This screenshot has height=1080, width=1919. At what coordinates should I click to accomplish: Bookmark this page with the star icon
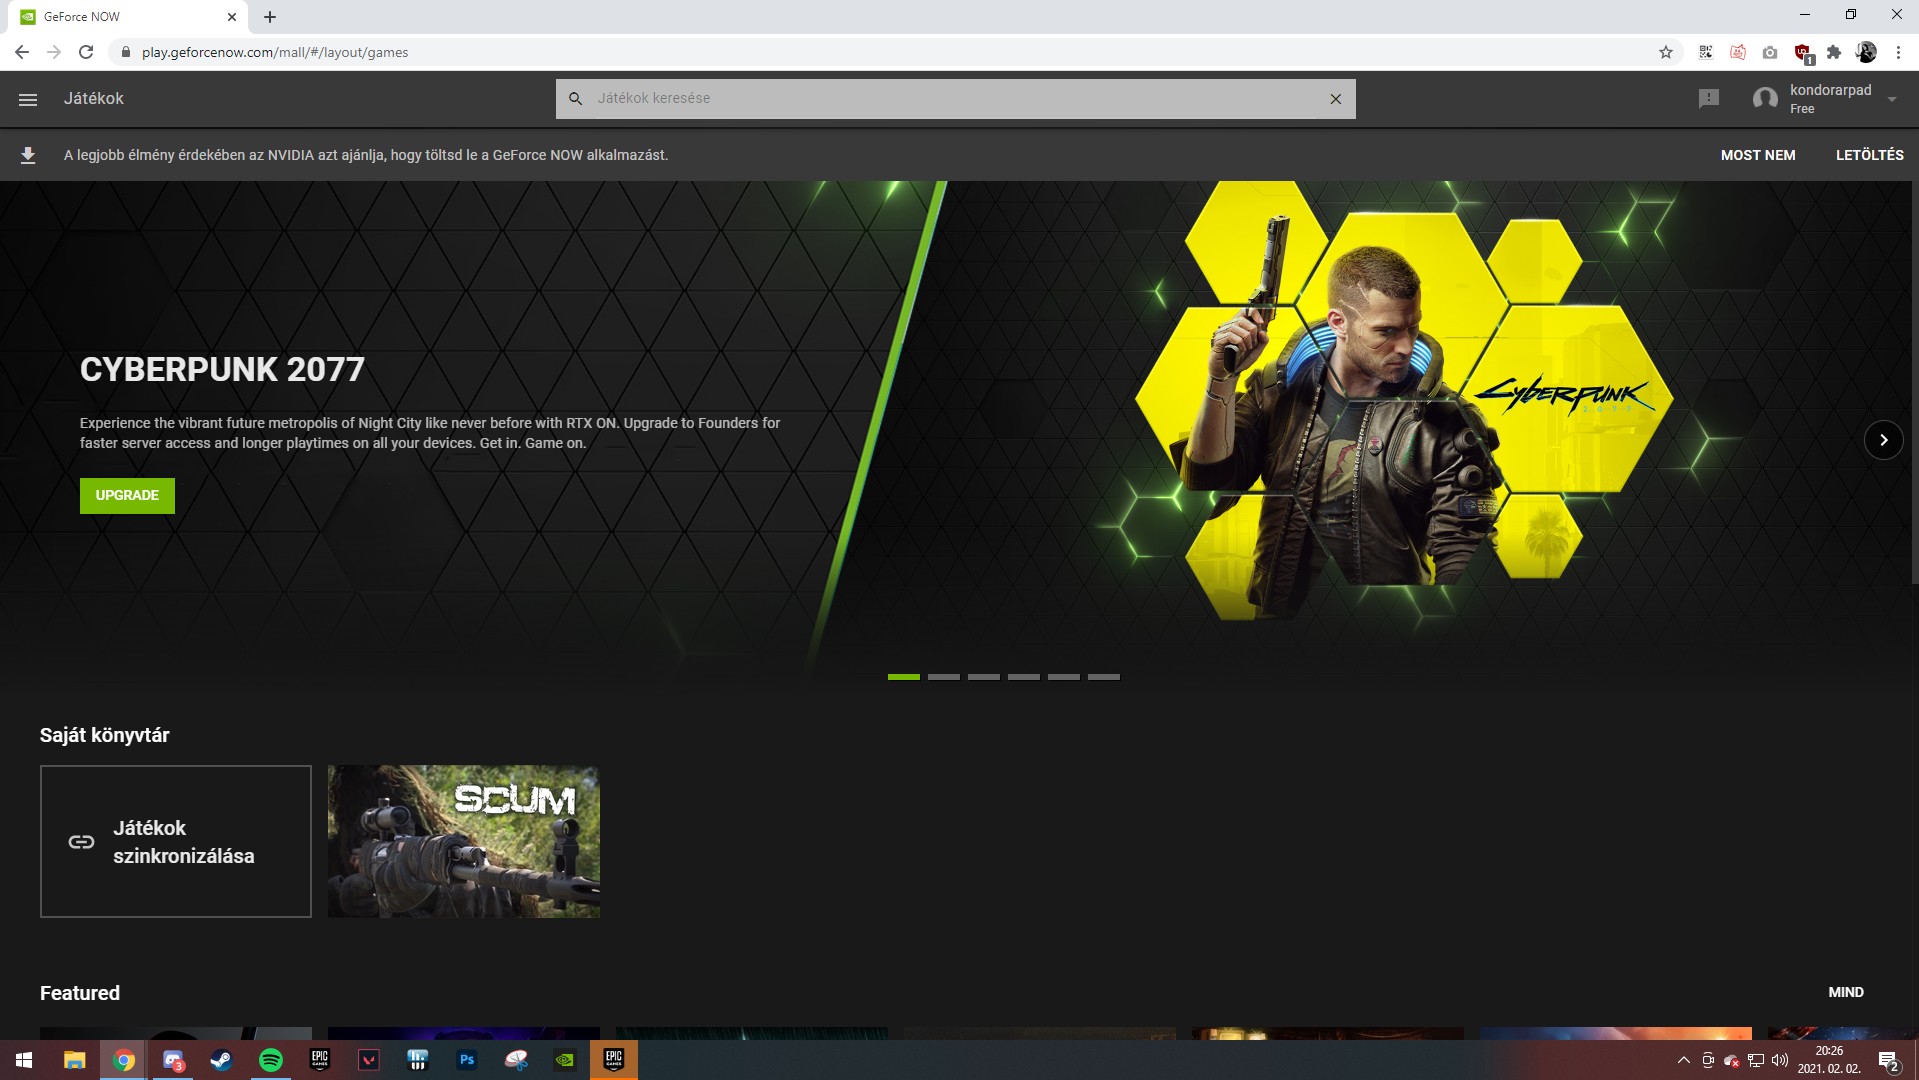[x=1665, y=52]
